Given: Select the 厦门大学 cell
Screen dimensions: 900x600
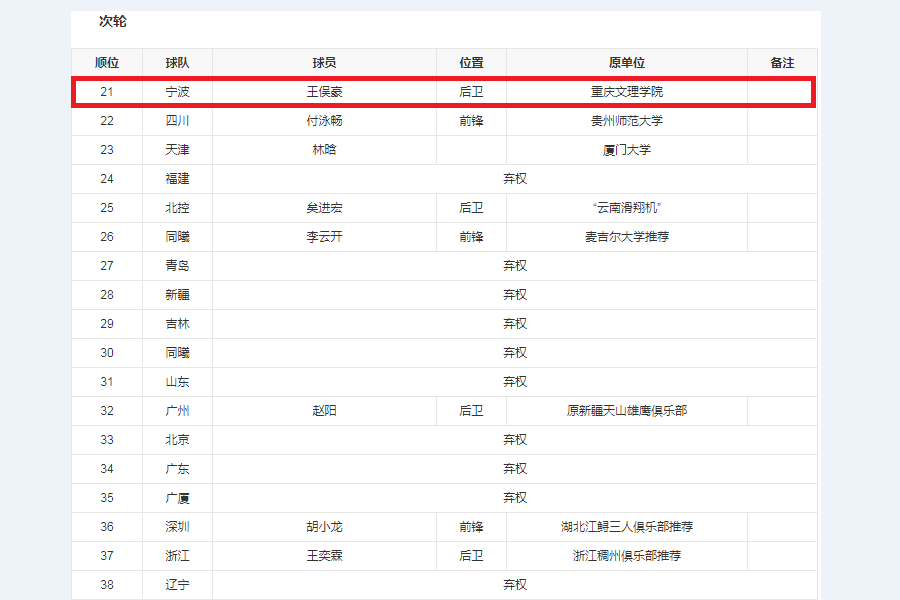Looking at the screenshot, I should [627, 150].
